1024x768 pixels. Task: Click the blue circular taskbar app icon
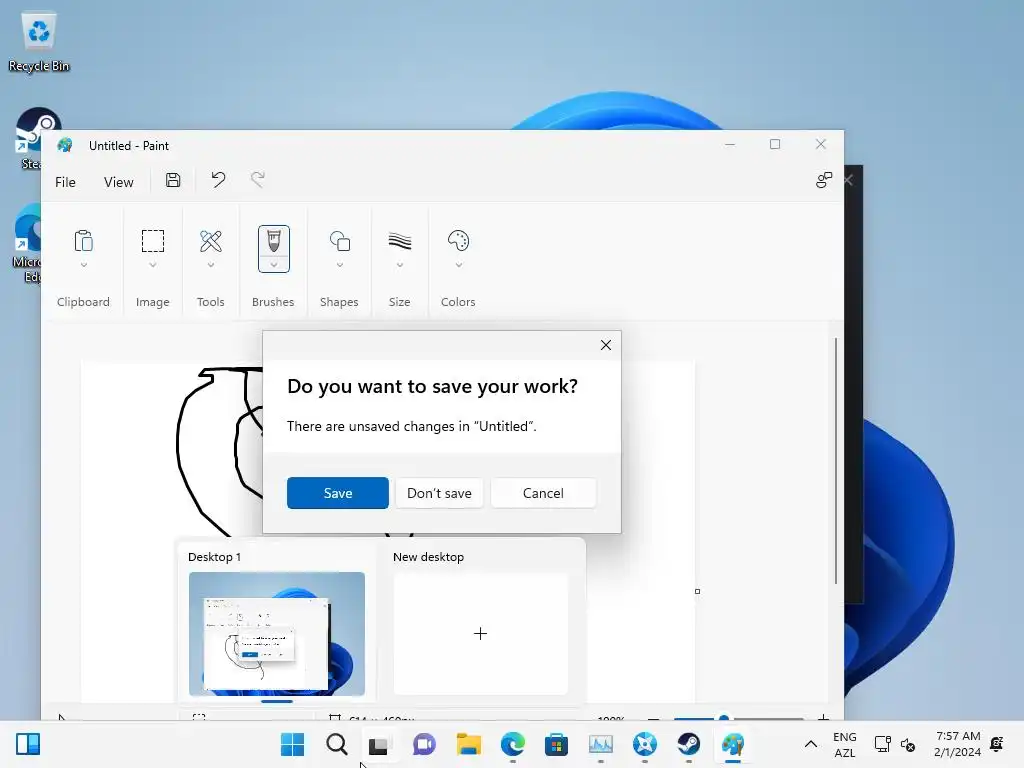coord(645,744)
